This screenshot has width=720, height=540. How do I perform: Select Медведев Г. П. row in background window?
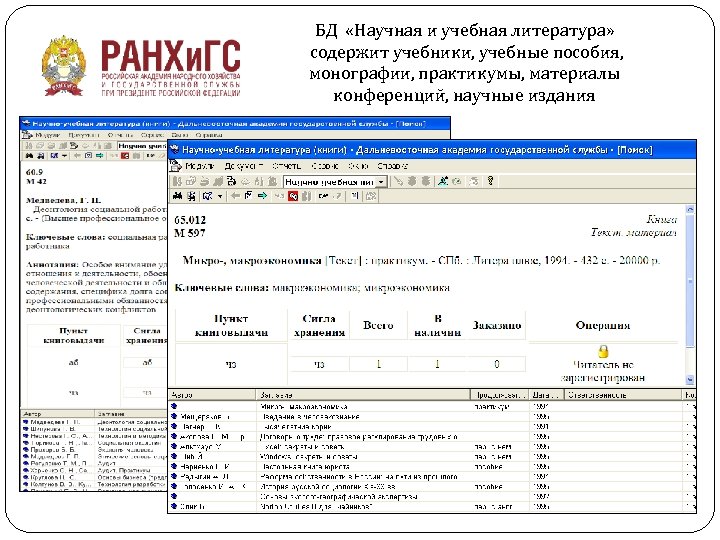tap(94, 422)
